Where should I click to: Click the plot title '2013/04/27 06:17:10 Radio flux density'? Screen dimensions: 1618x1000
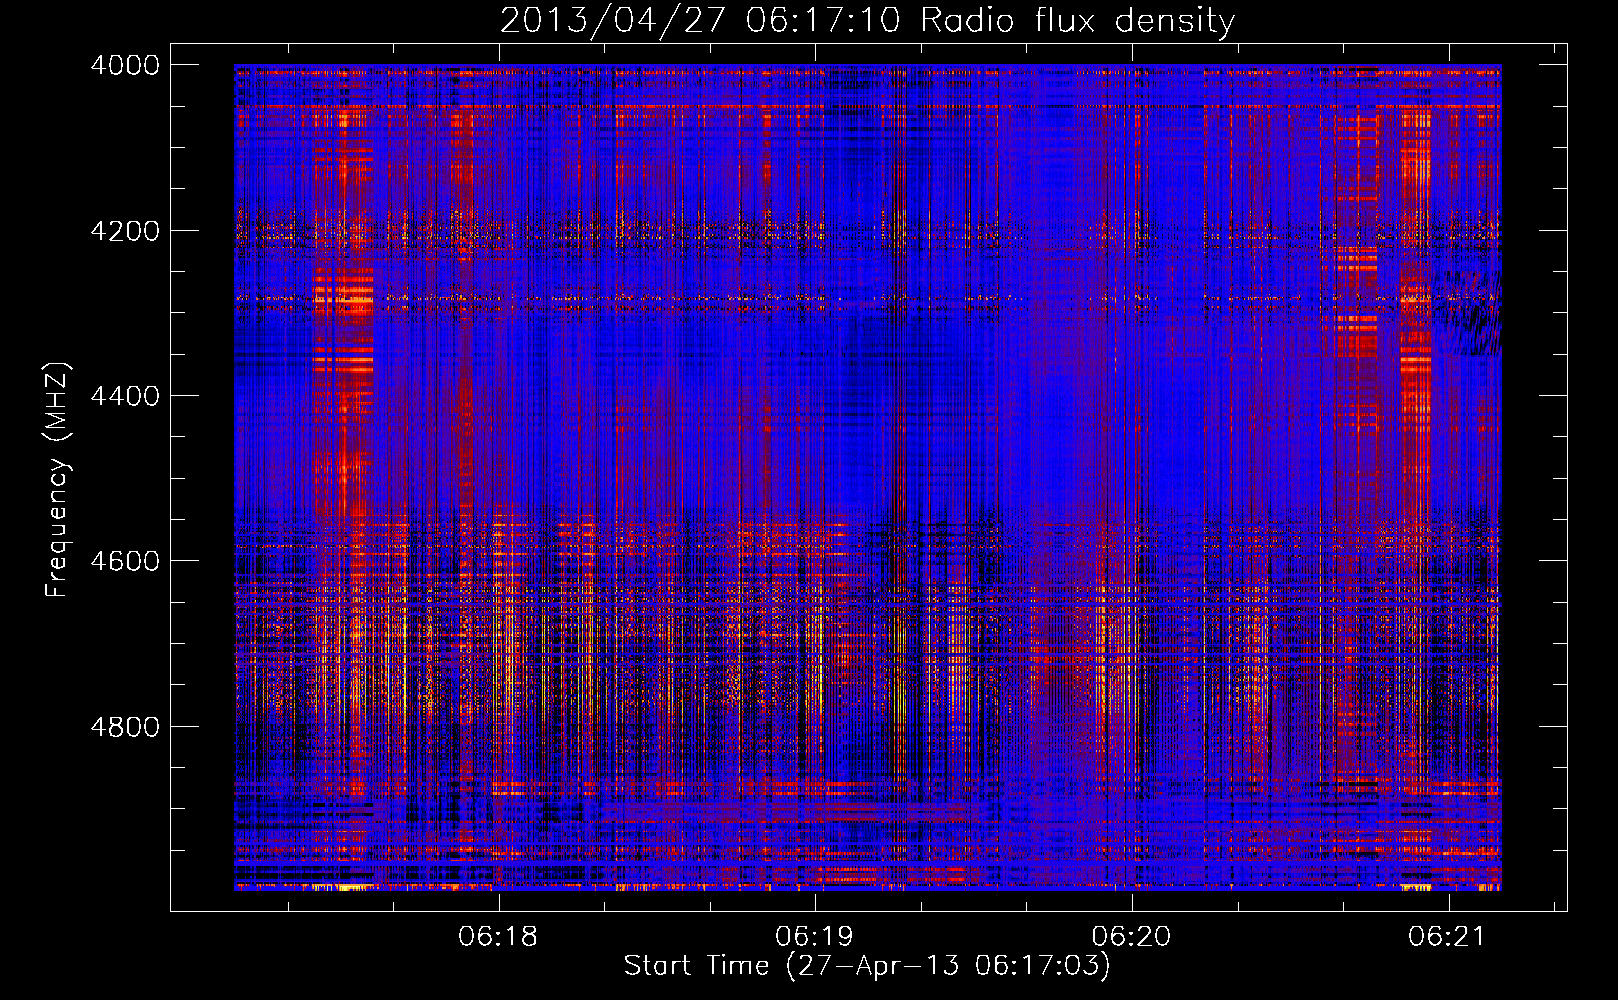pyautogui.click(x=867, y=20)
